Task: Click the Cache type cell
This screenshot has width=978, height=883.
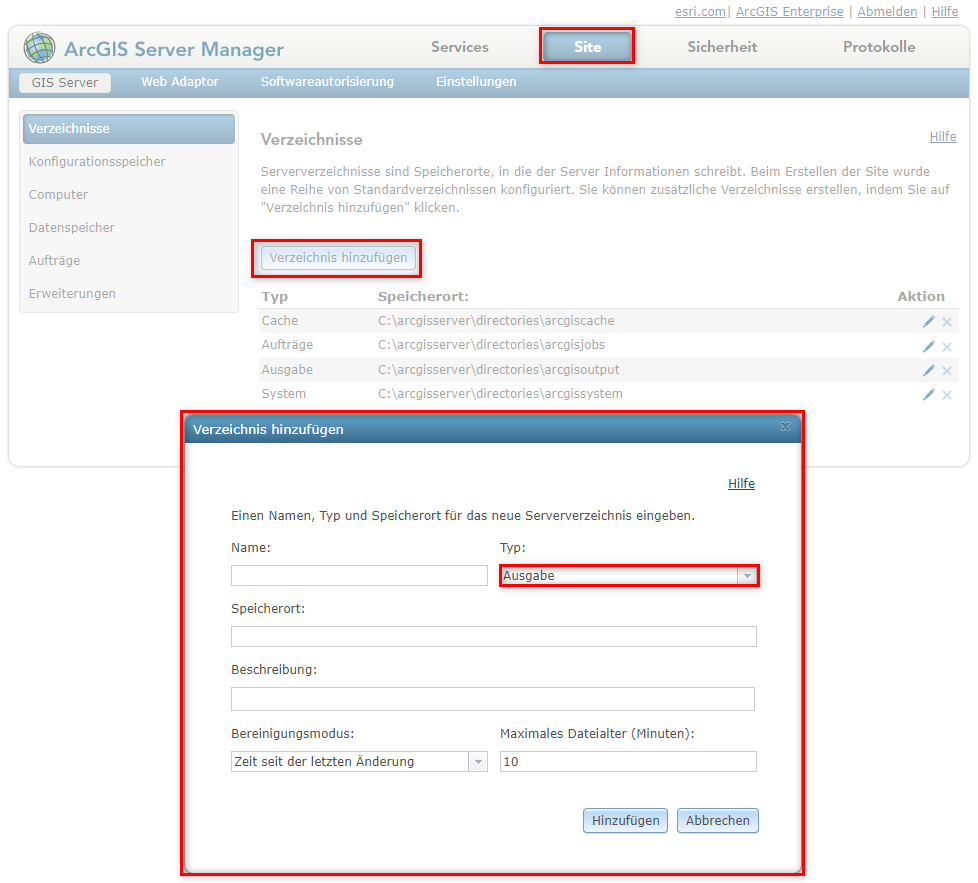Action: (280, 321)
